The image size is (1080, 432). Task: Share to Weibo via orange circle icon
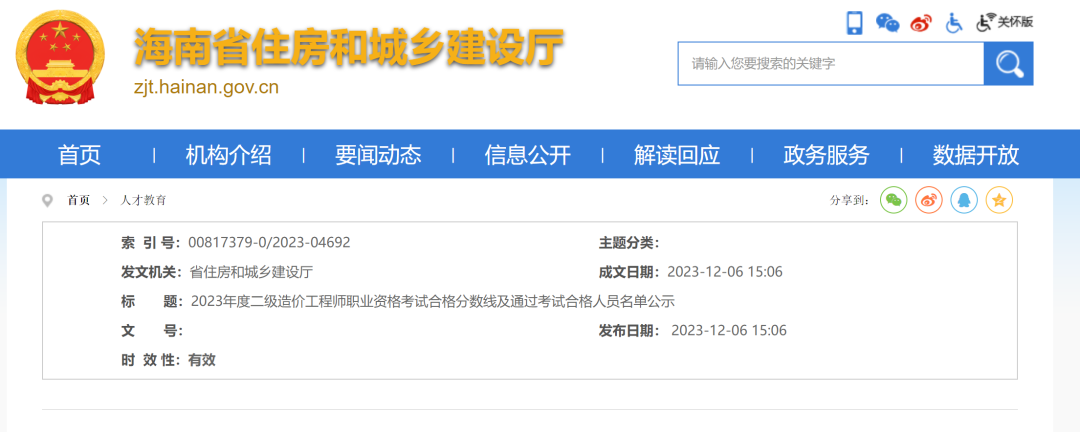click(929, 200)
